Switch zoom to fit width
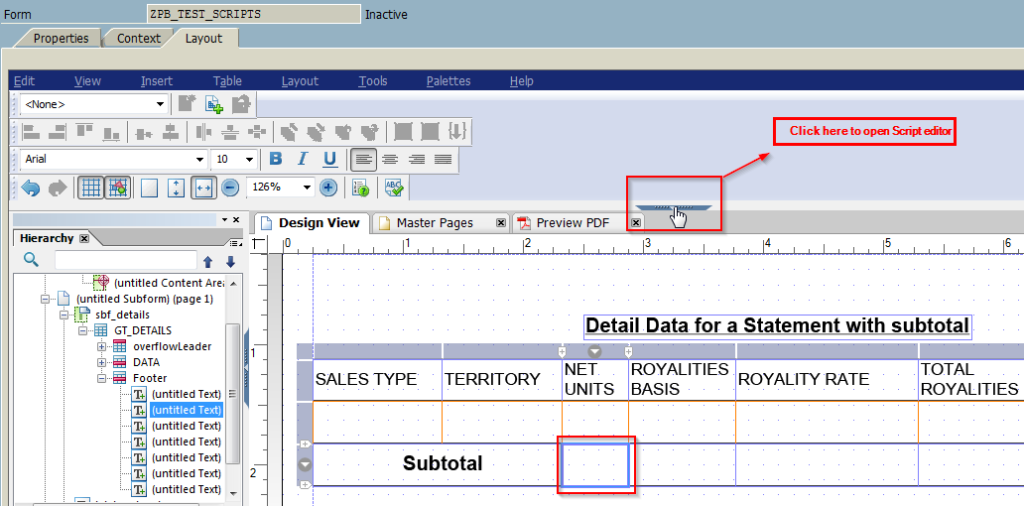The height and width of the screenshot is (506, 1024). 203,188
